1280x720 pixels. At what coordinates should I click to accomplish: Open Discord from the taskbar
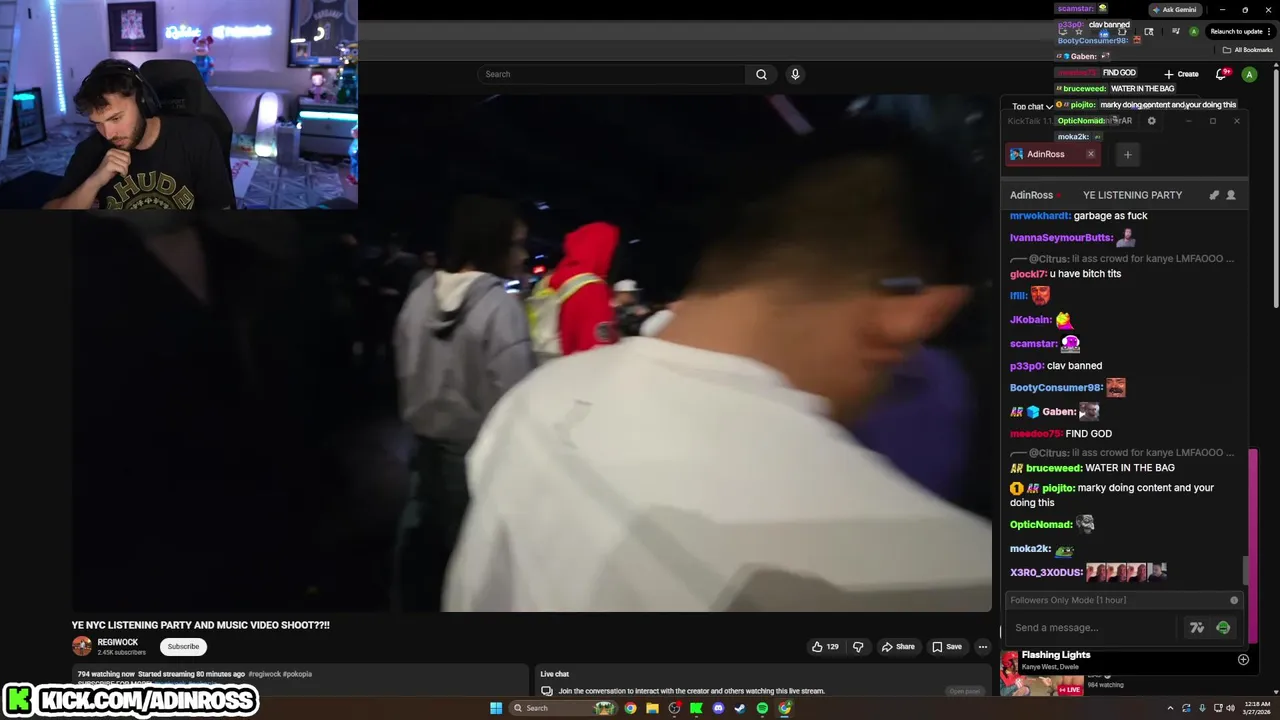pyautogui.click(x=718, y=708)
